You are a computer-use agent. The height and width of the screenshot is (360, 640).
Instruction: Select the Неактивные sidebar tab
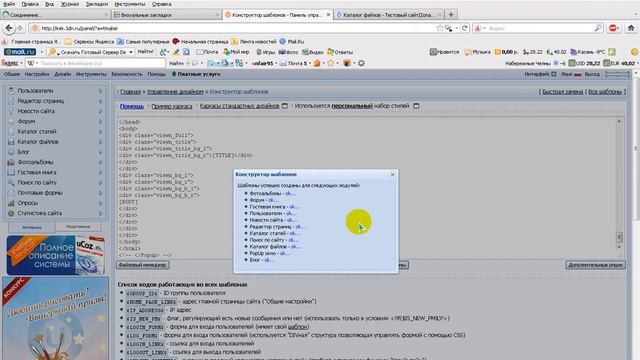(78, 226)
